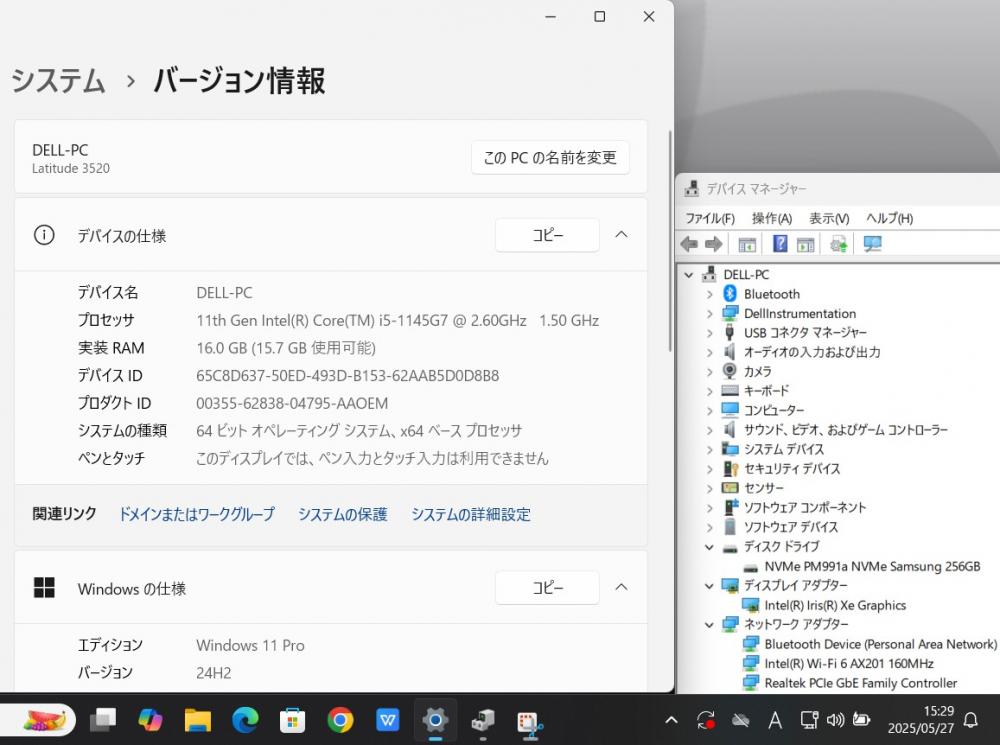1000x745 pixels.
Task: Collapse the Windows の仕様 section chevron
Action: pos(621,587)
